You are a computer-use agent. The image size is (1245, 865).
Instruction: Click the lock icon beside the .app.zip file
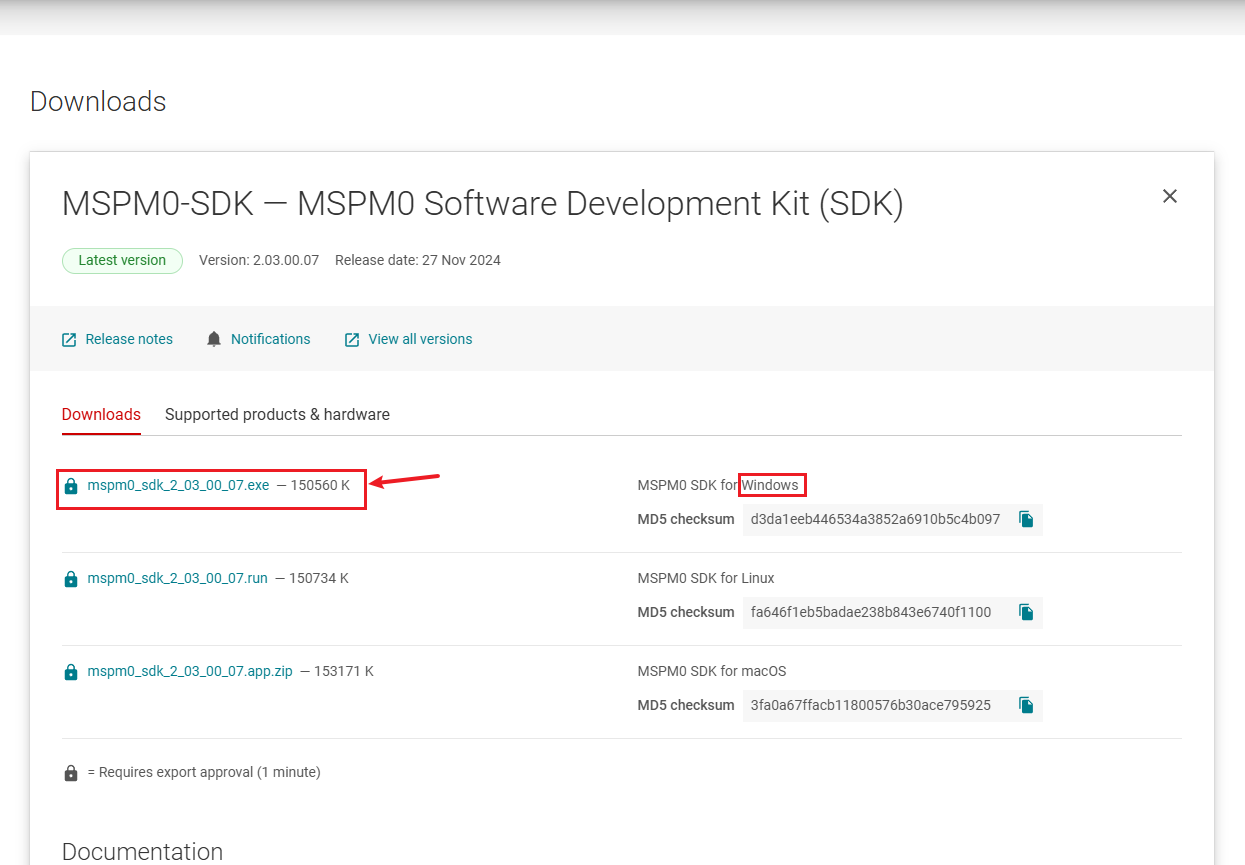click(71, 672)
